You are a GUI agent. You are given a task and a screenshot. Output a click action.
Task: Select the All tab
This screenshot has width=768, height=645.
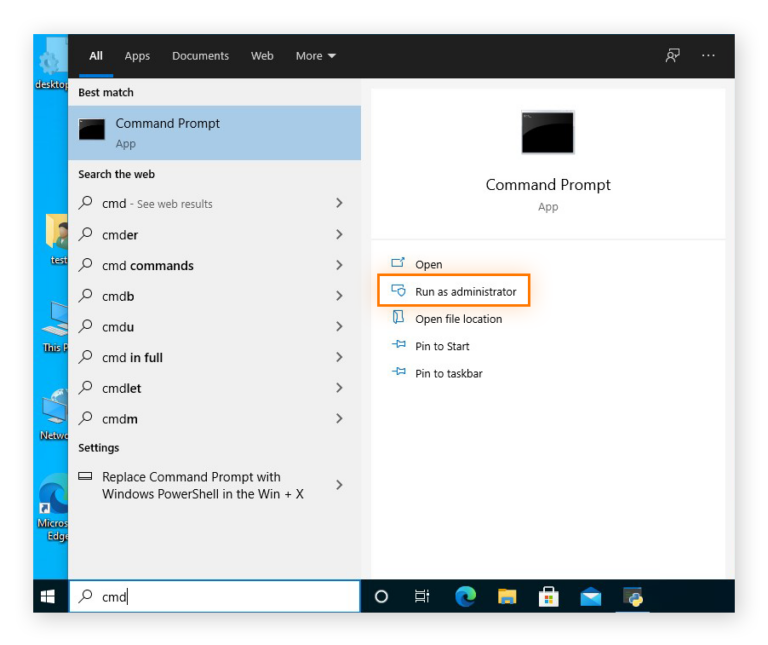96,56
